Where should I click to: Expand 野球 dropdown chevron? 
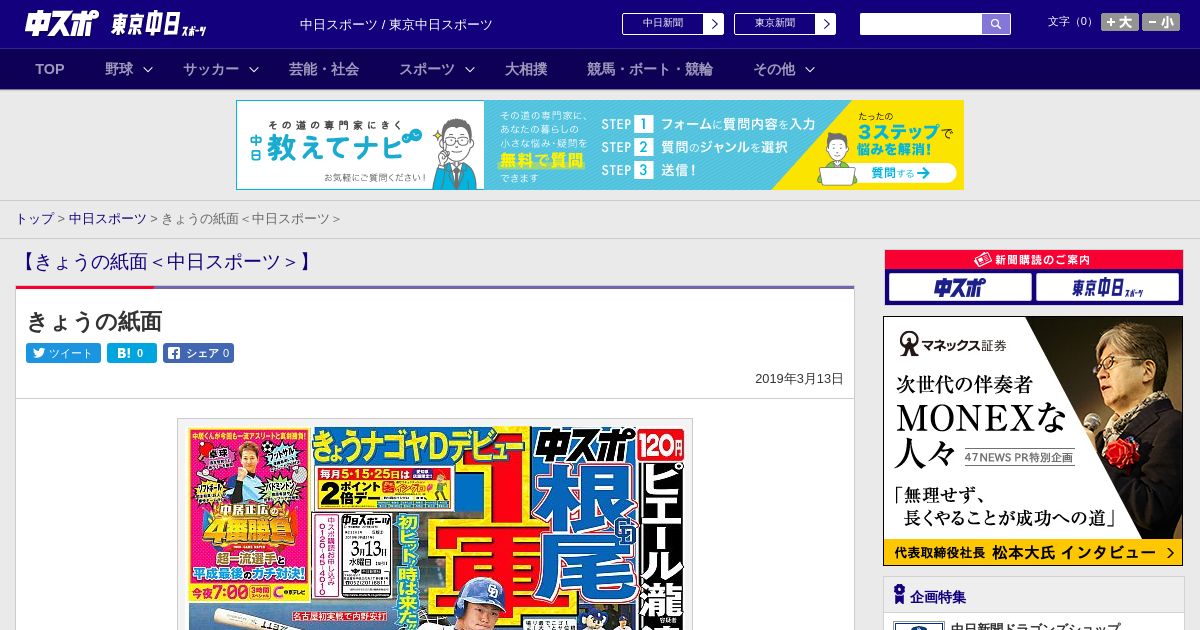(x=148, y=69)
